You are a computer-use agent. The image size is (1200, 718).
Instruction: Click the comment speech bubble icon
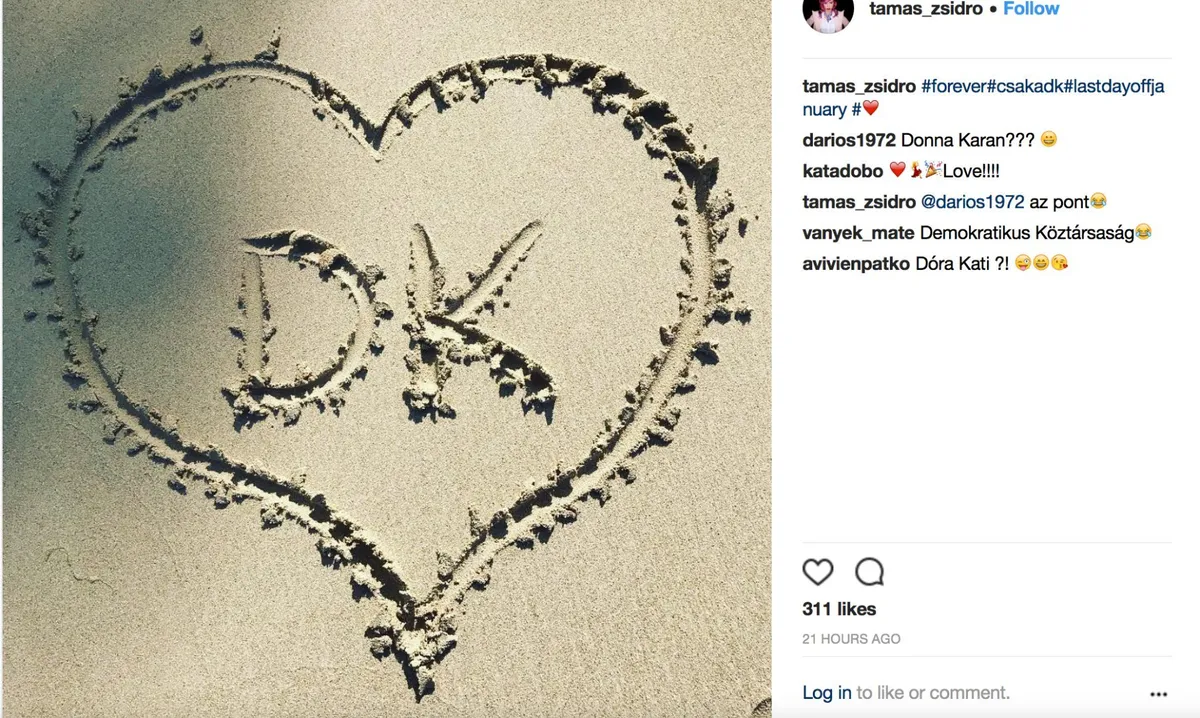tap(870, 572)
